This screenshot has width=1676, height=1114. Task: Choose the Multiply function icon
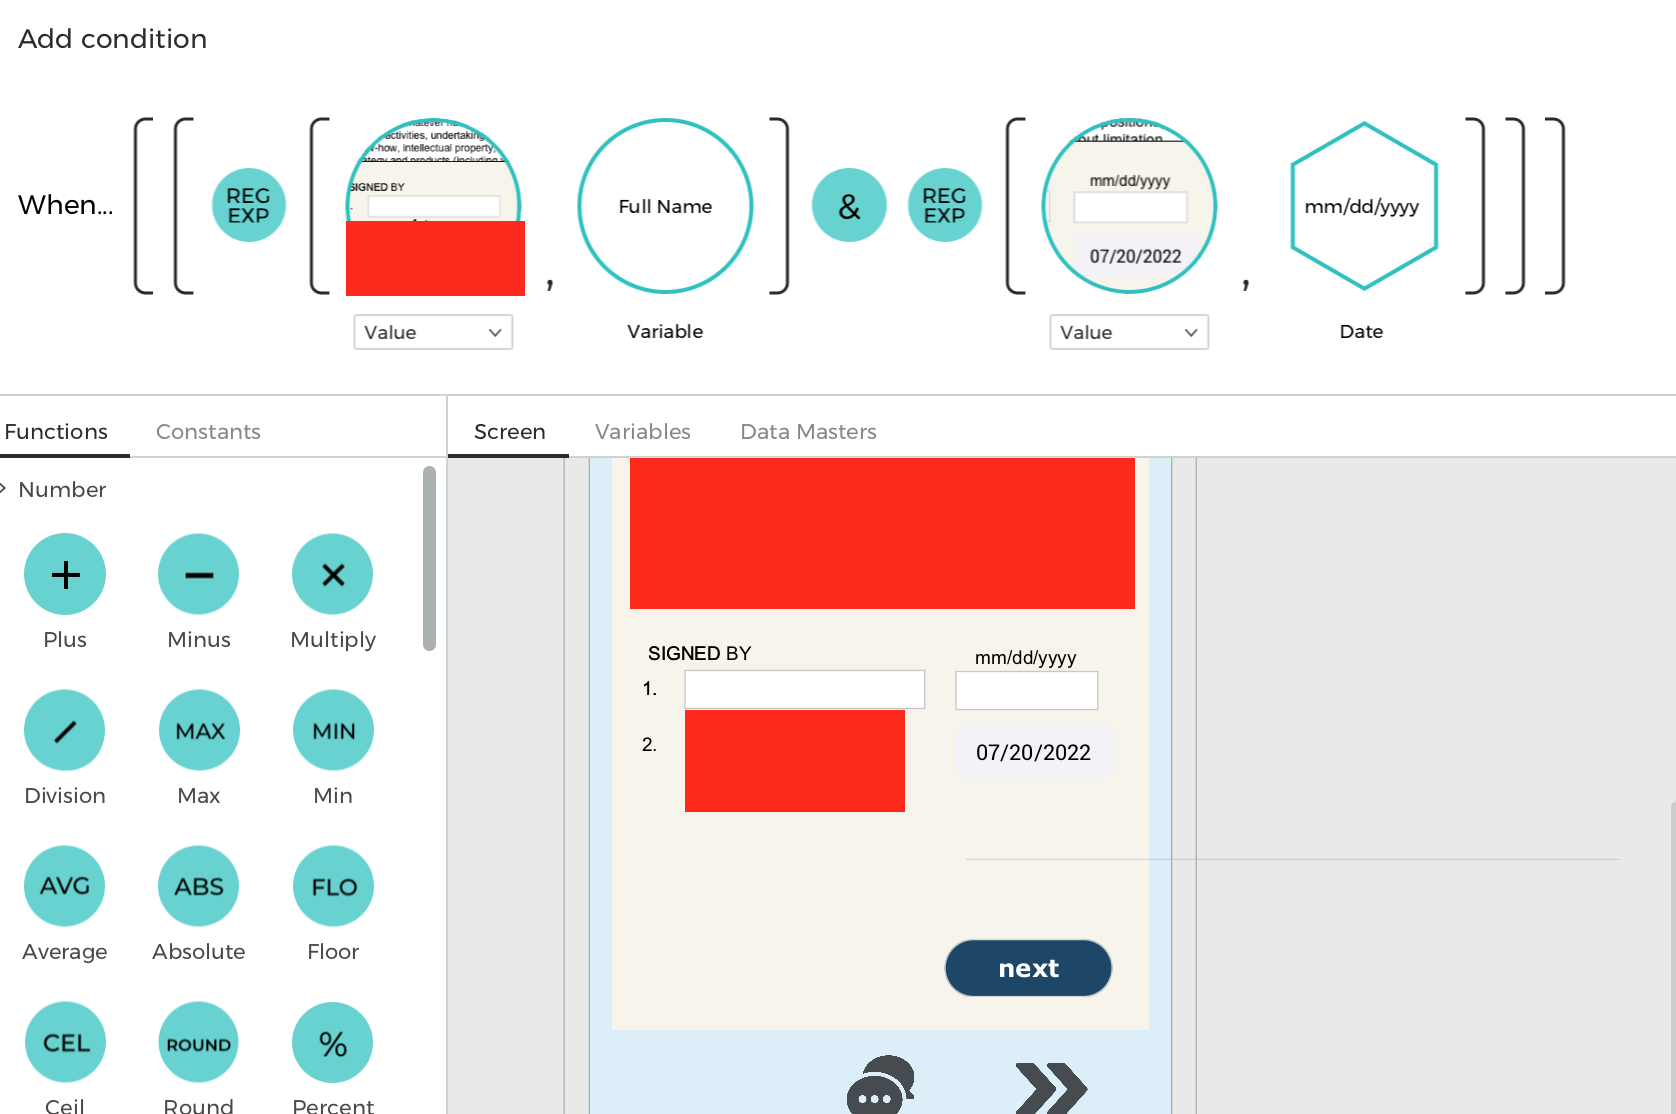click(x=332, y=574)
